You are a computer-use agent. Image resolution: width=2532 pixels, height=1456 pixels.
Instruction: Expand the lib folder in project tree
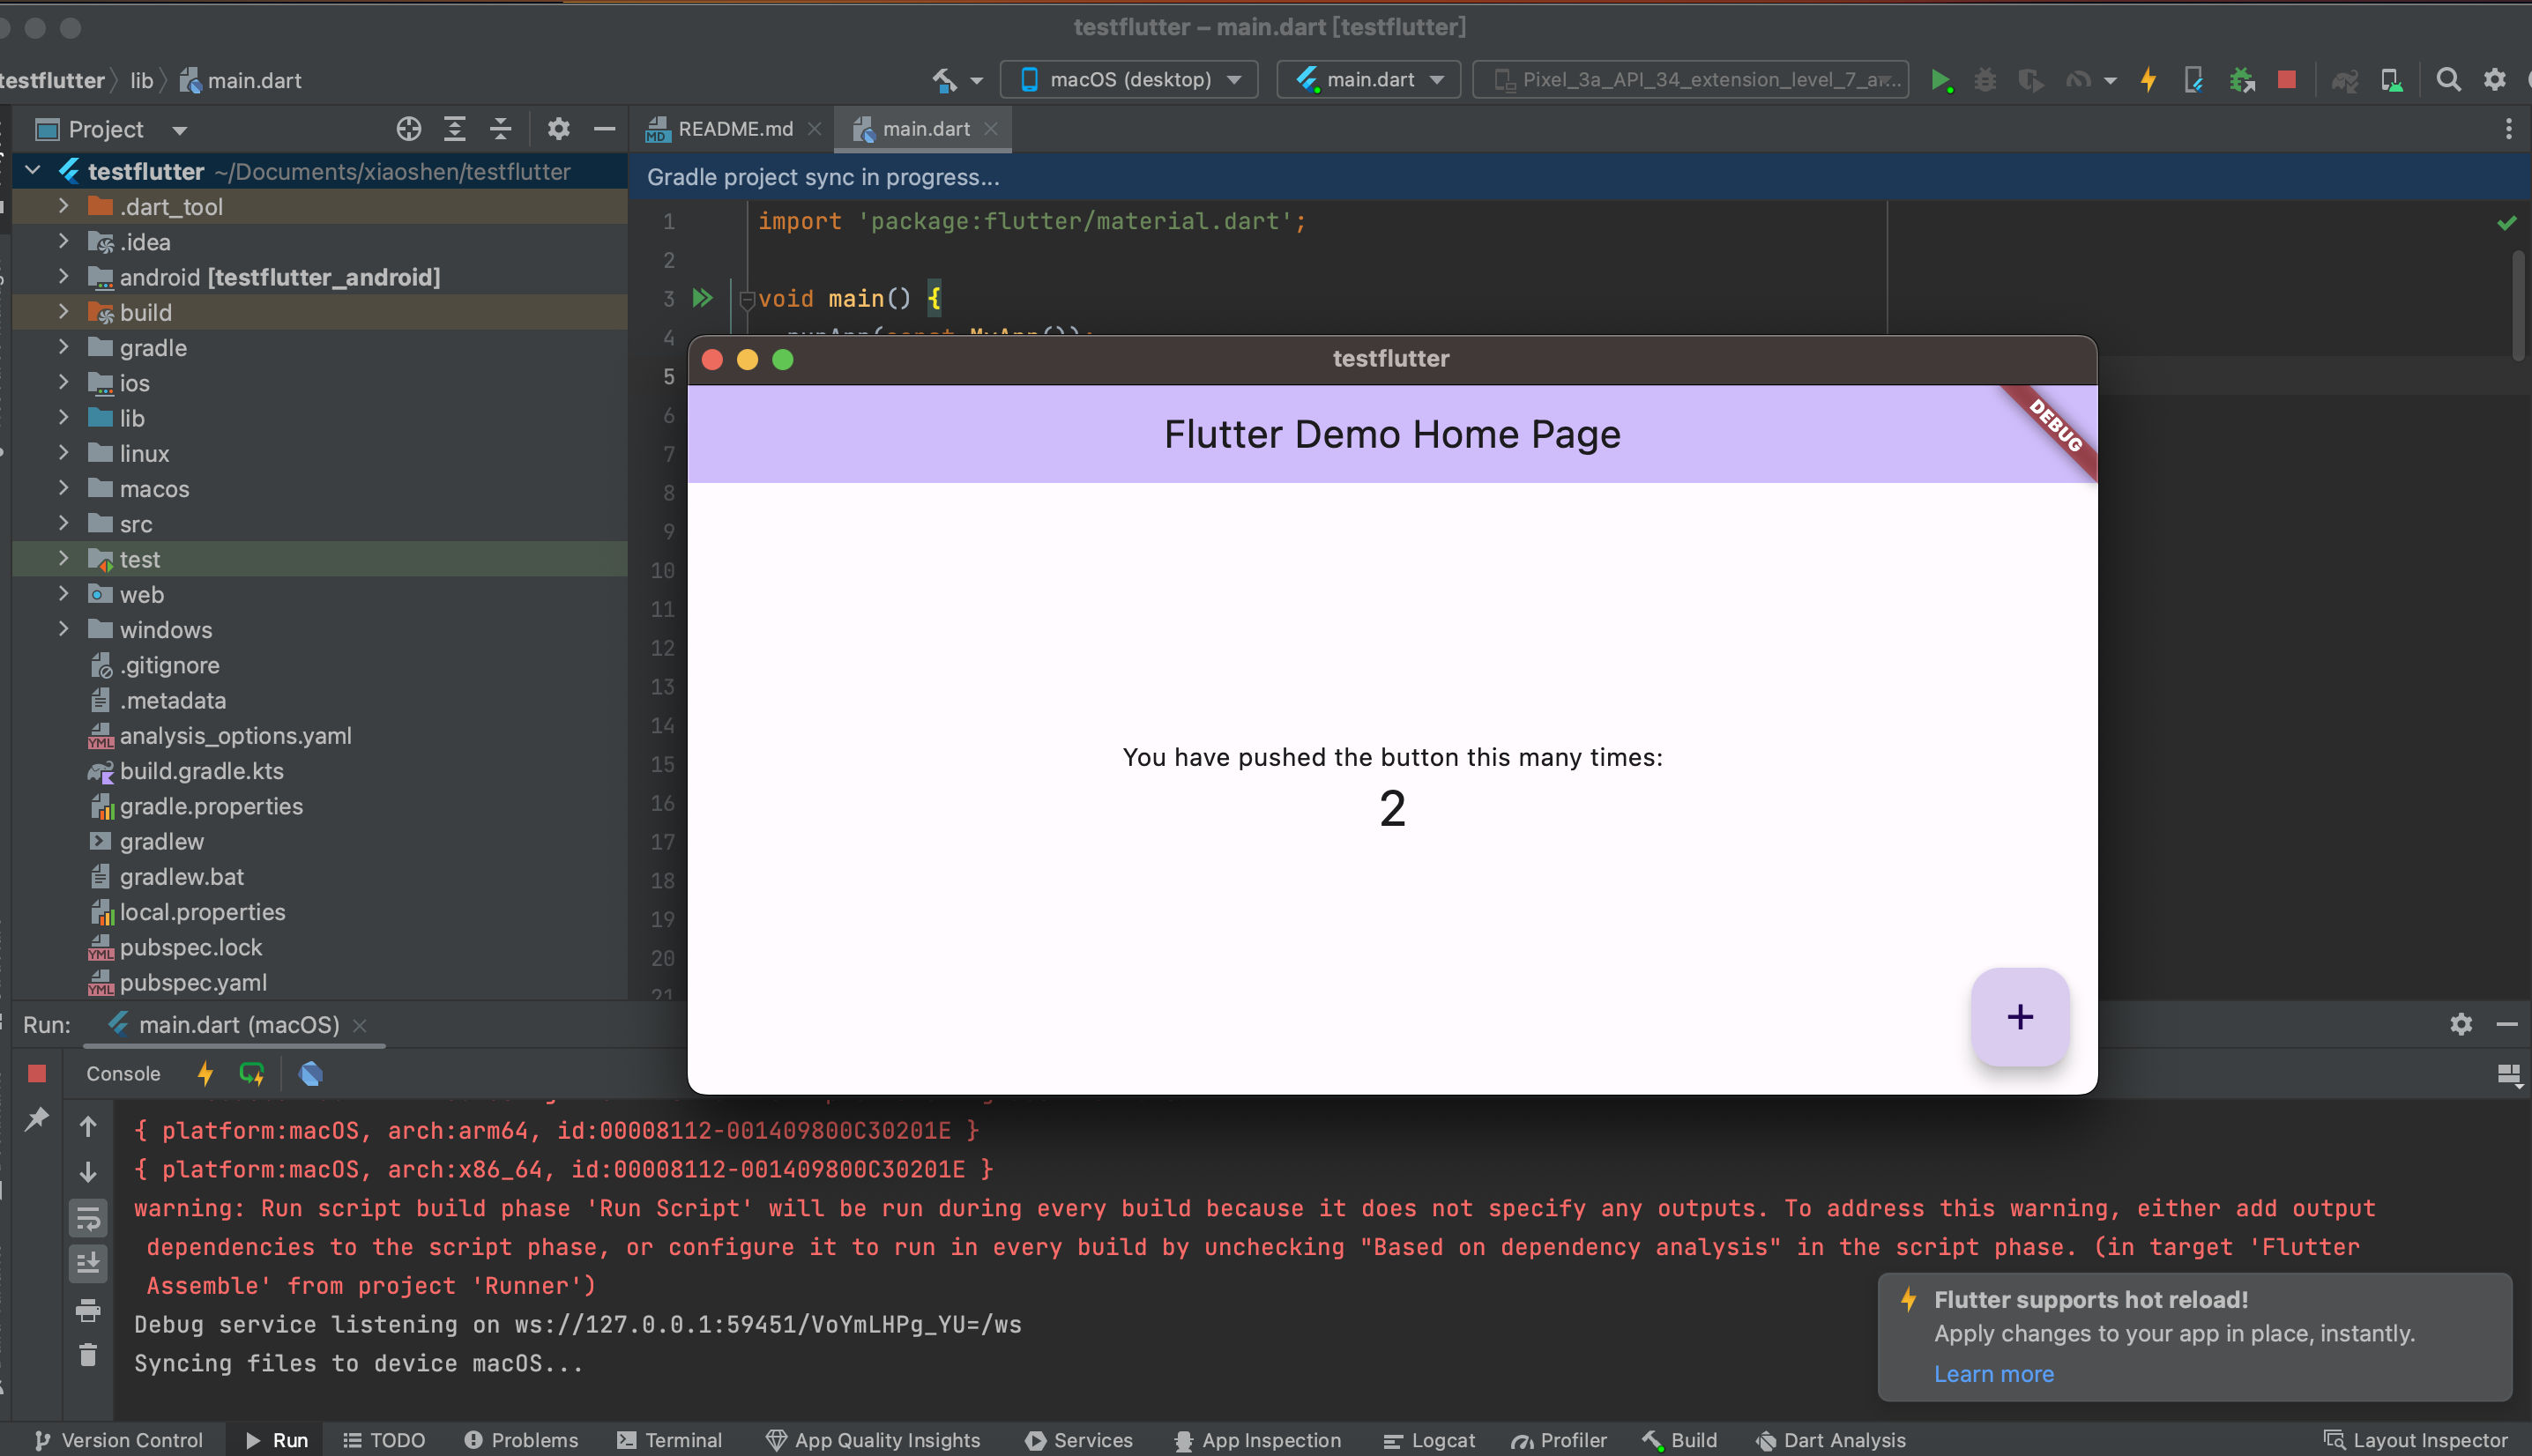pyautogui.click(x=64, y=418)
